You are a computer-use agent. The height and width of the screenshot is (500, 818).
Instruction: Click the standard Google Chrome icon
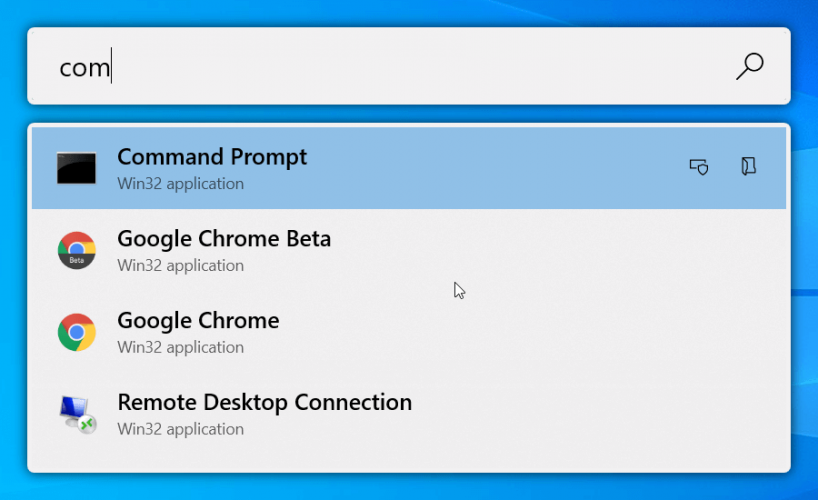pos(77,332)
